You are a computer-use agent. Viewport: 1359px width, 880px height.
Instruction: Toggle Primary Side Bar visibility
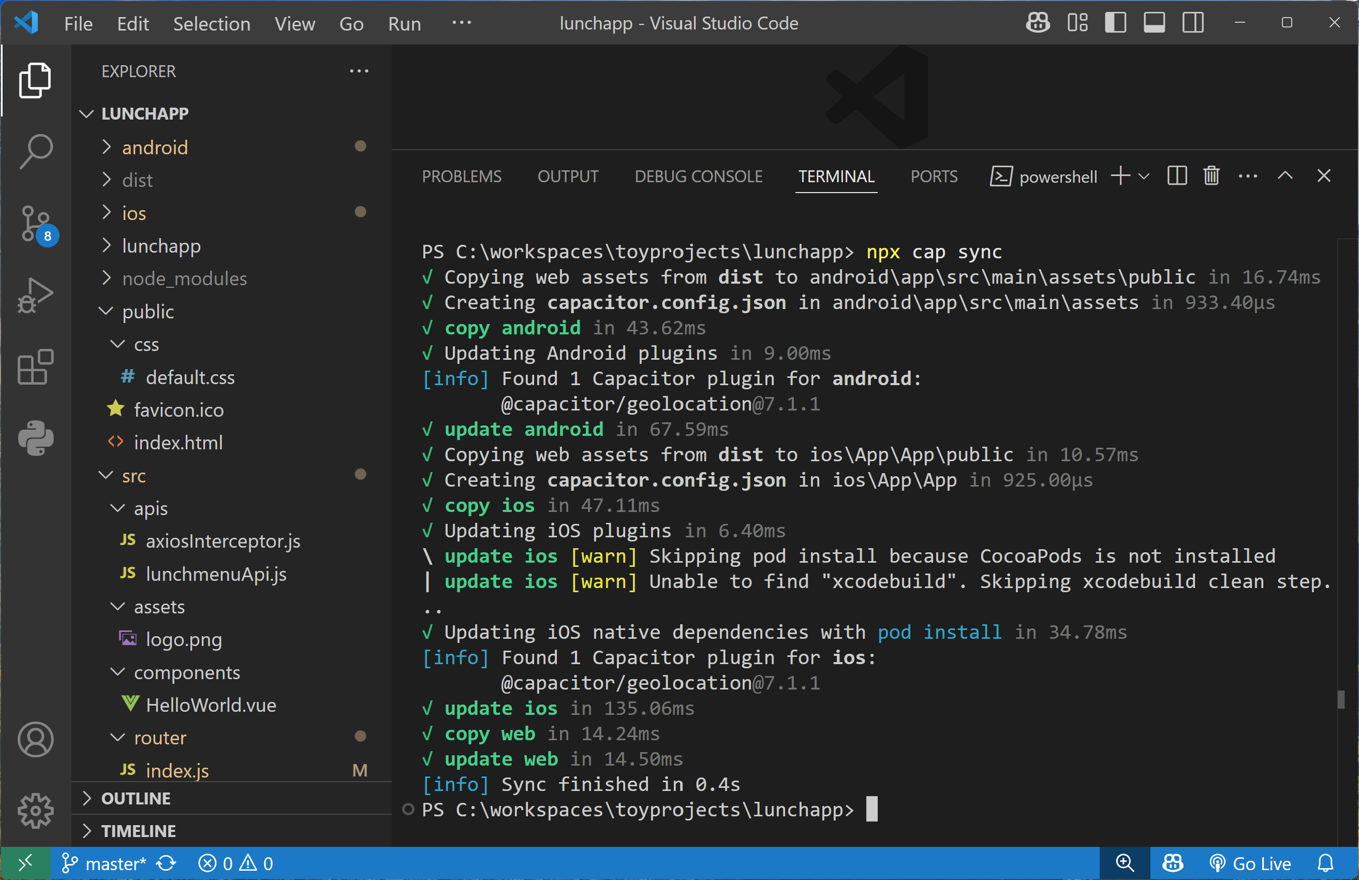(1116, 23)
